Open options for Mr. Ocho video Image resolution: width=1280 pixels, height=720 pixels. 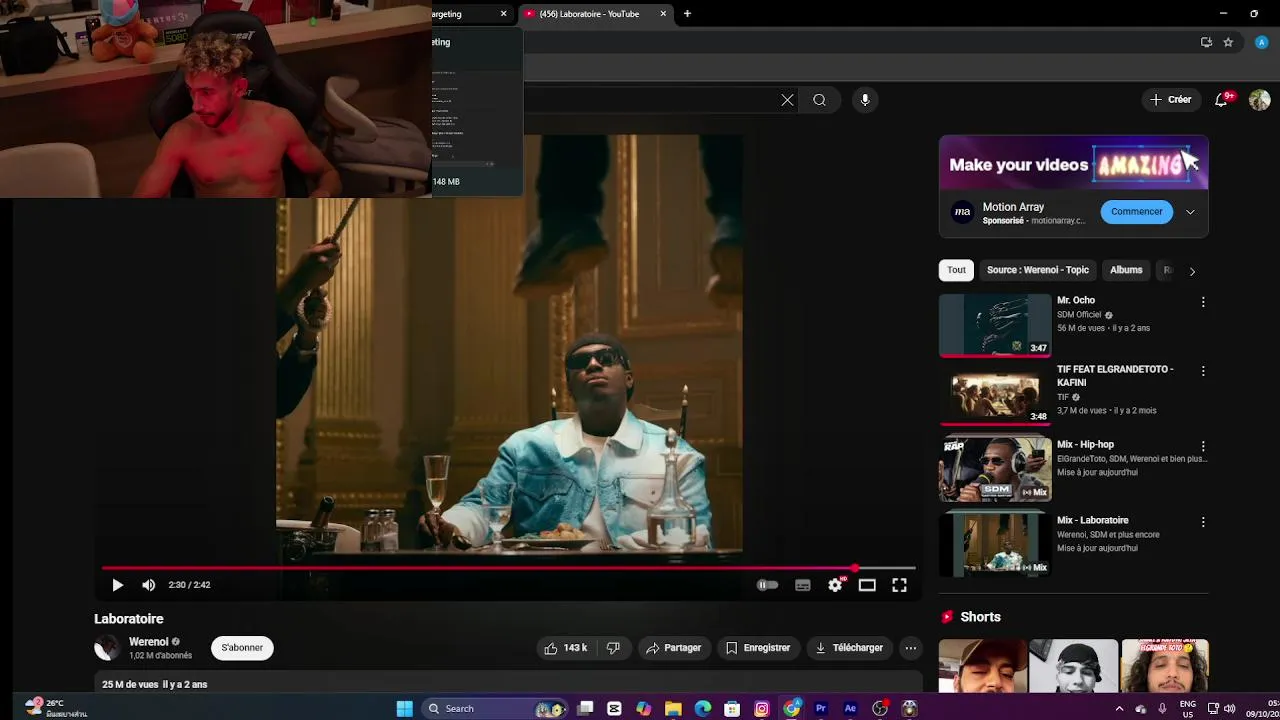(x=1203, y=302)
